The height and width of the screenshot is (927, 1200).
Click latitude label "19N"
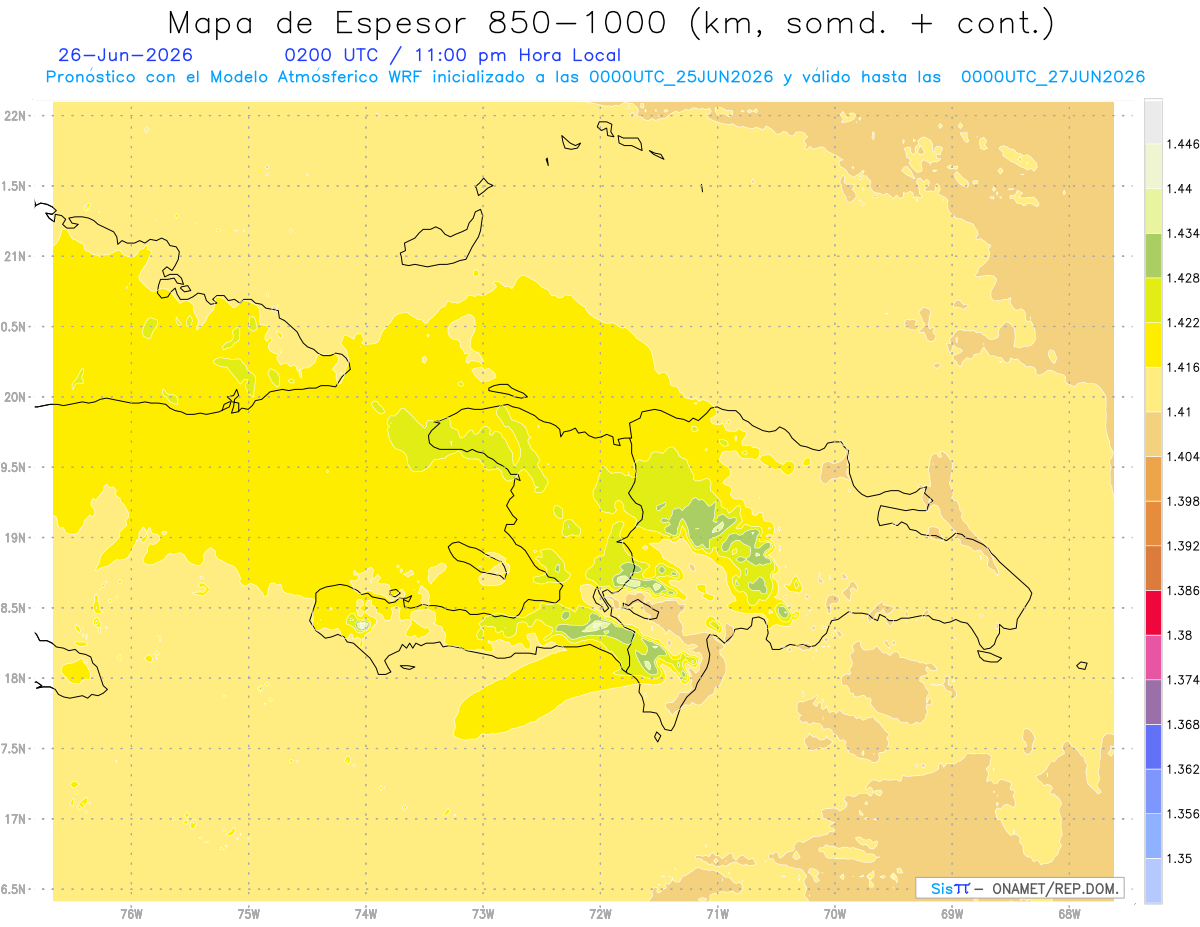(x=15, y=538)
